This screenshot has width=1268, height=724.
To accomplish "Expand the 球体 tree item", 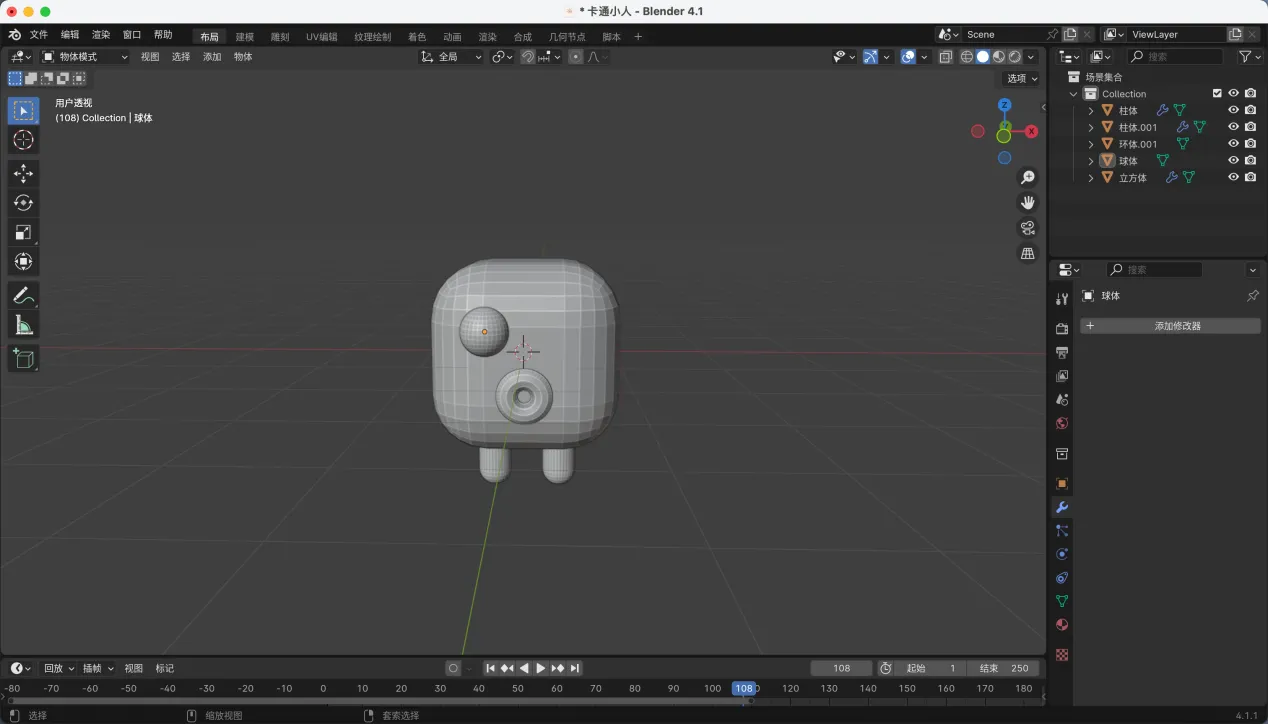I will tap(1091, 161).
